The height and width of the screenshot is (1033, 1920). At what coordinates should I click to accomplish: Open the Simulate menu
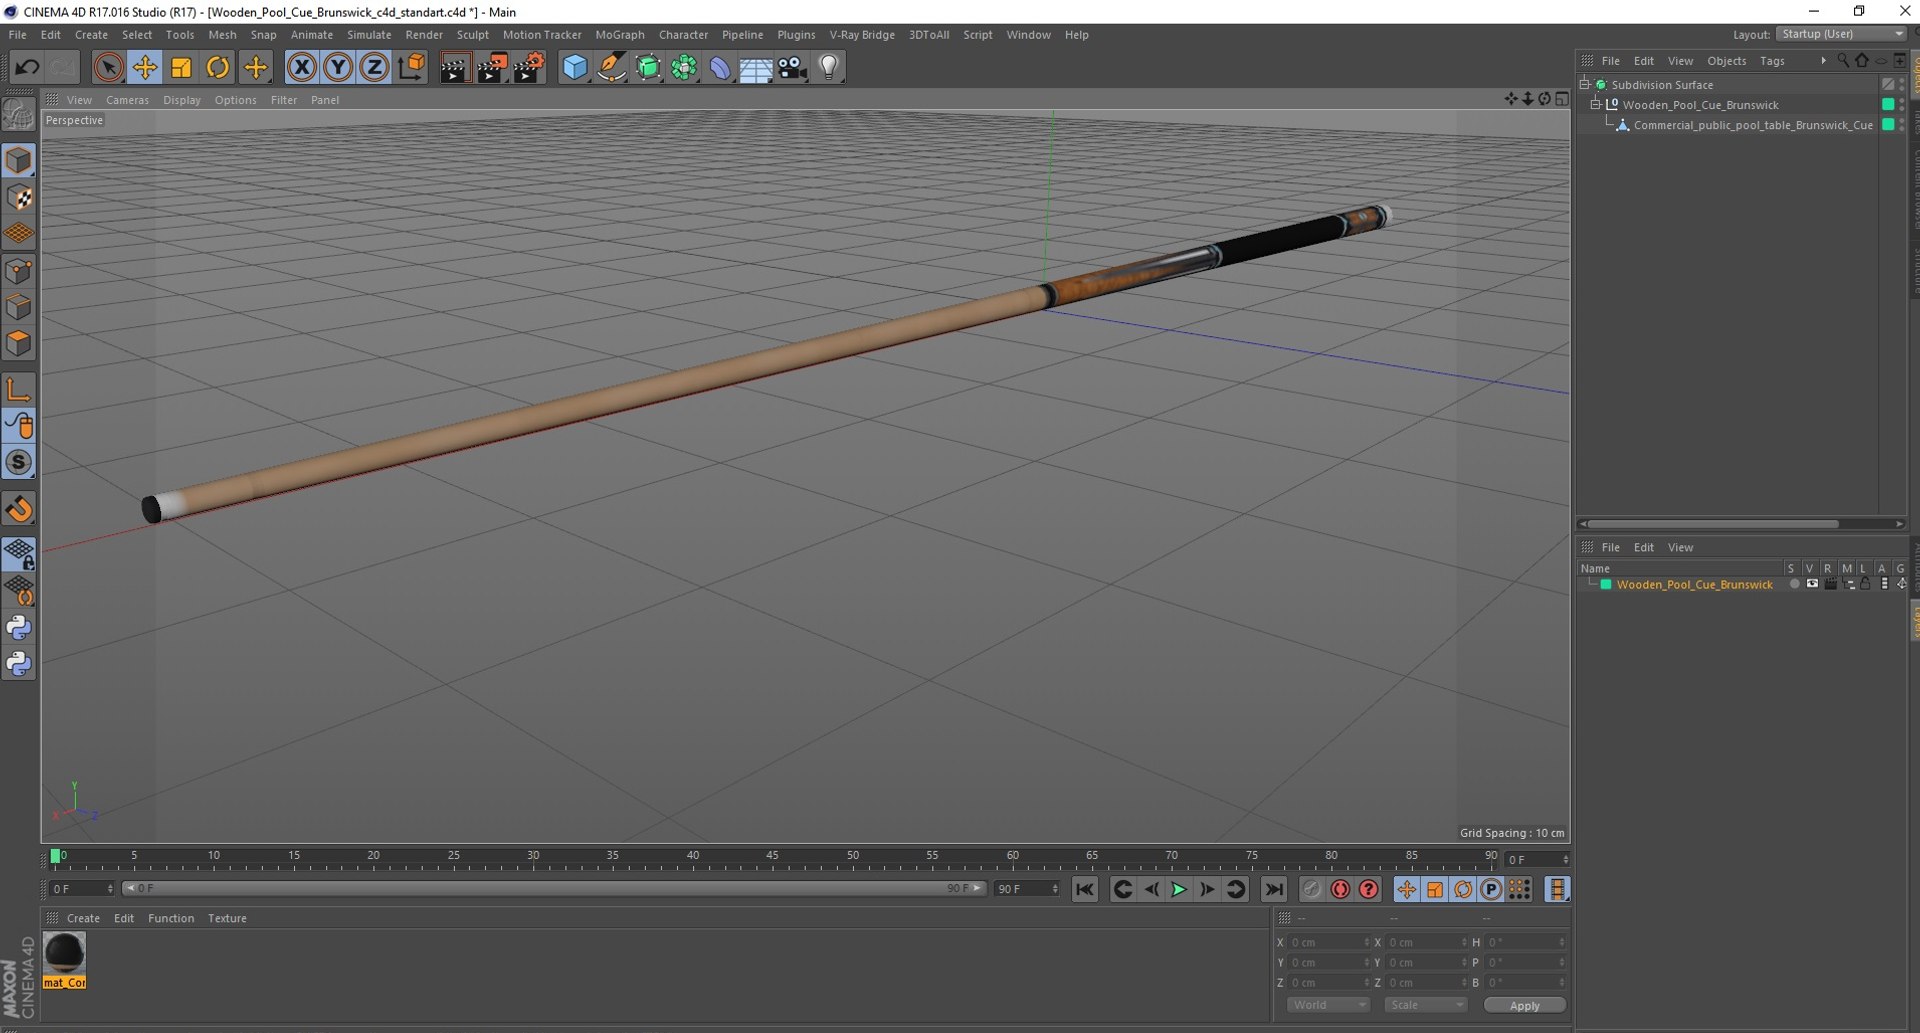coord(369,35)
